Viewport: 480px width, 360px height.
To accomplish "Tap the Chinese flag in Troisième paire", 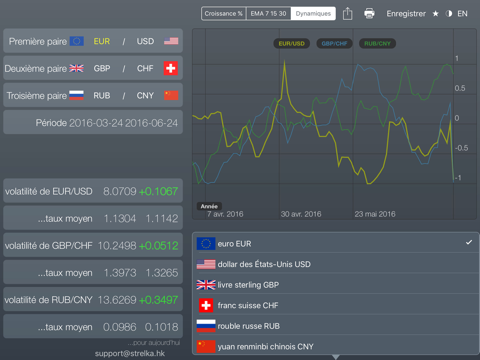I will (x=171, y=96).
